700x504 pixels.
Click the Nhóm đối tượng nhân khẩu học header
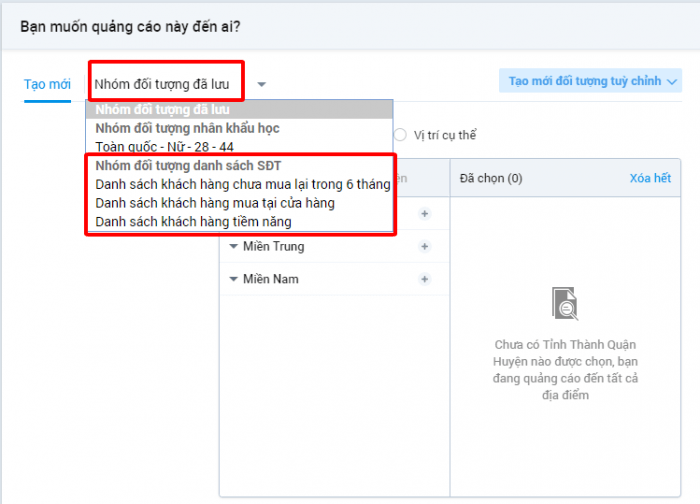(187, 128)
